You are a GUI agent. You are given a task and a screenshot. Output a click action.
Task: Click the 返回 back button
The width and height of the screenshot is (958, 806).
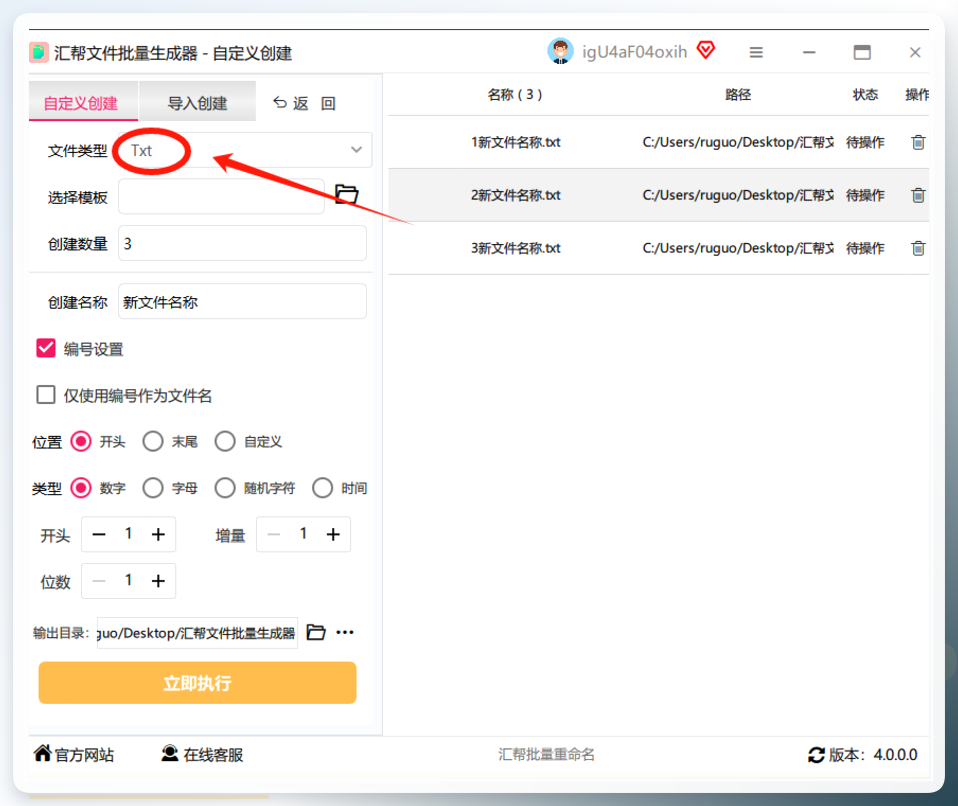304,103
